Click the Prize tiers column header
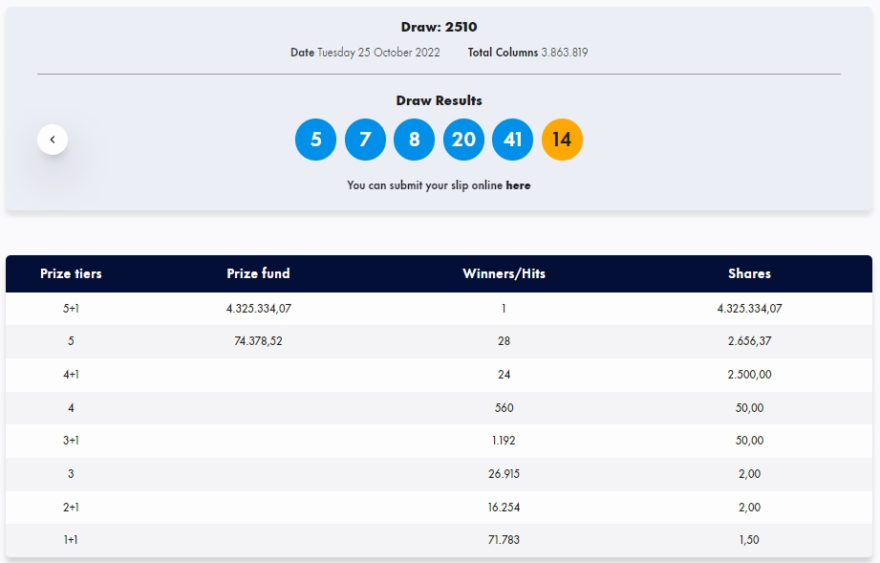This screenshot has width=880, height=563. 71,274
